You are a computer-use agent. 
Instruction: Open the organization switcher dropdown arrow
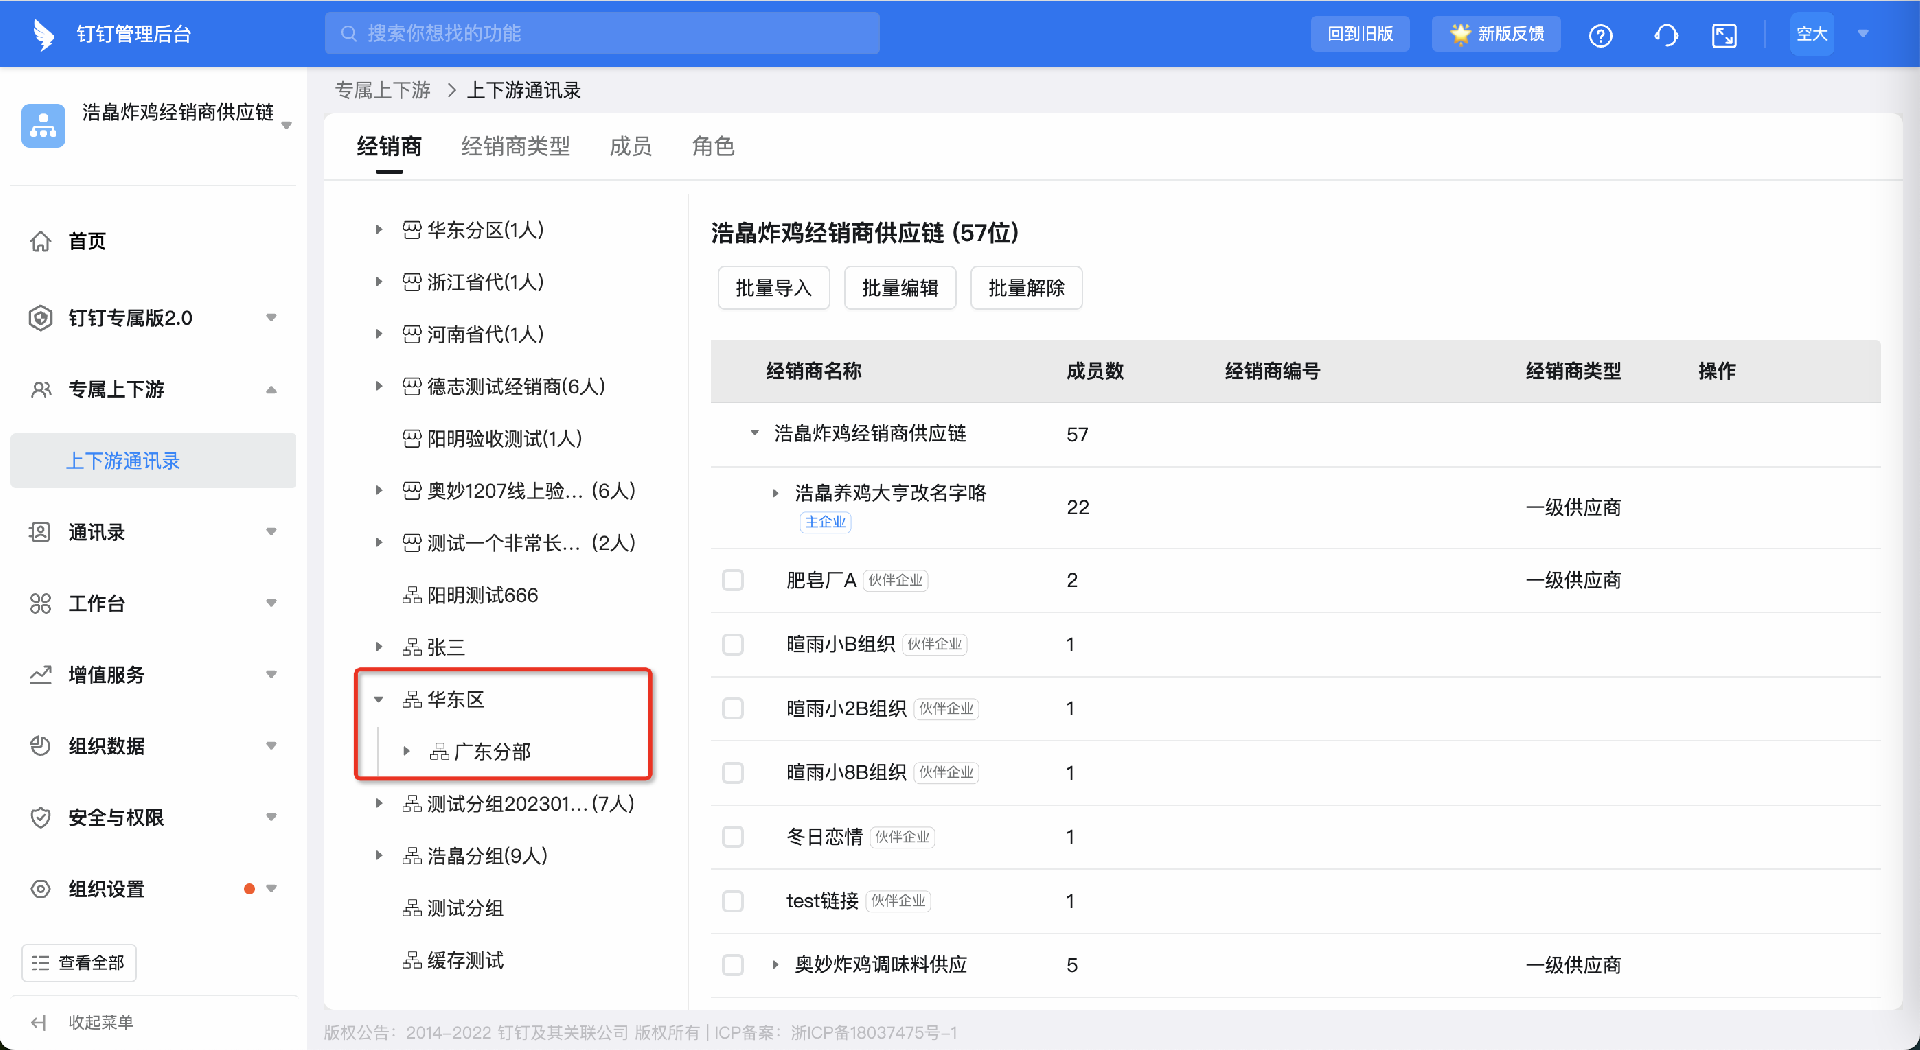tap(287, 126)
